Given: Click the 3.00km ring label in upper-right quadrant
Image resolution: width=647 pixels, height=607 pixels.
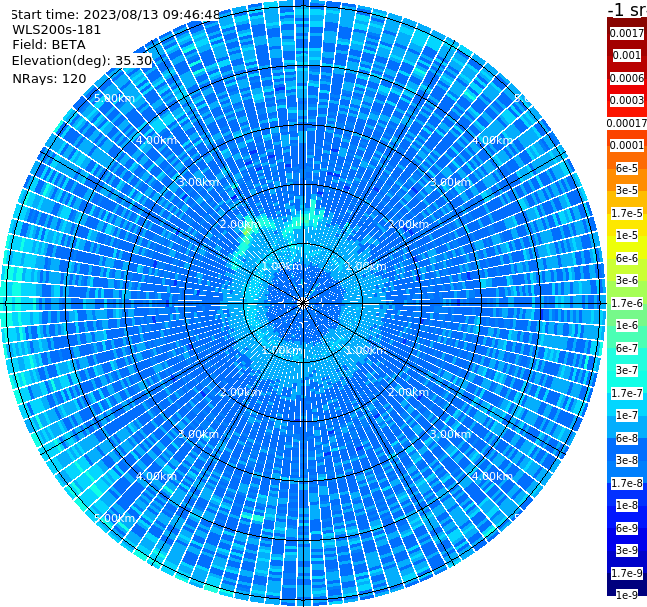Looking at the screenshot, I should click(451, 182).
